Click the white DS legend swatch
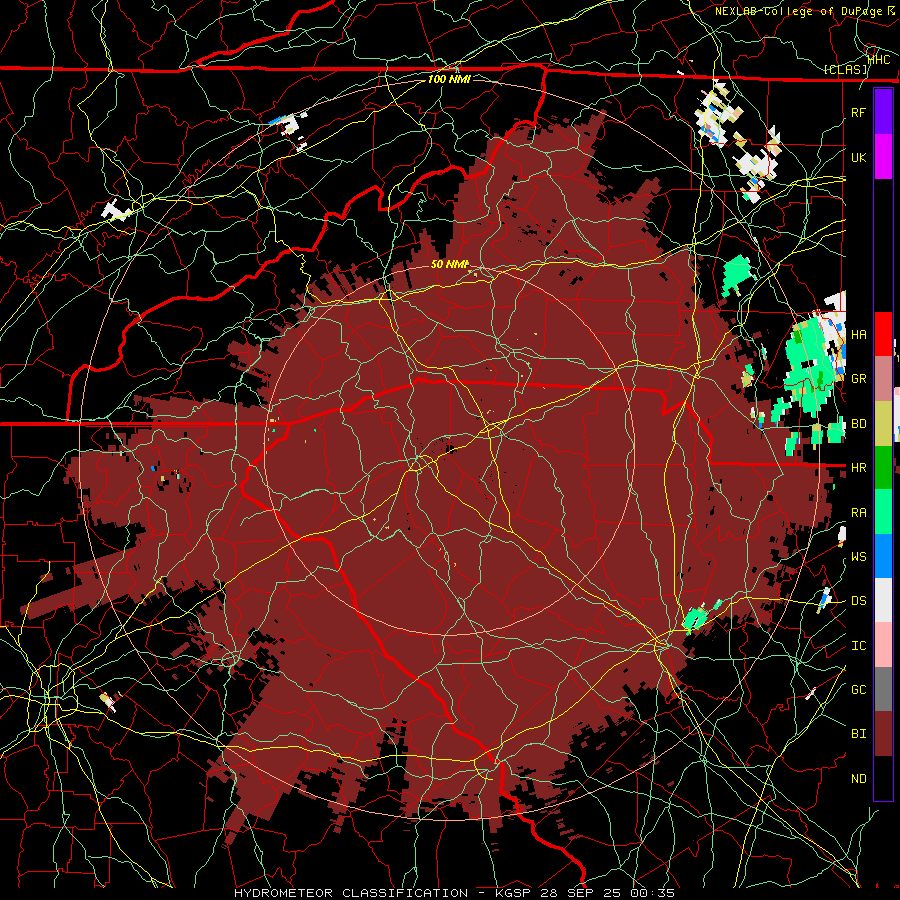900x900 pixels. (883, 600)
